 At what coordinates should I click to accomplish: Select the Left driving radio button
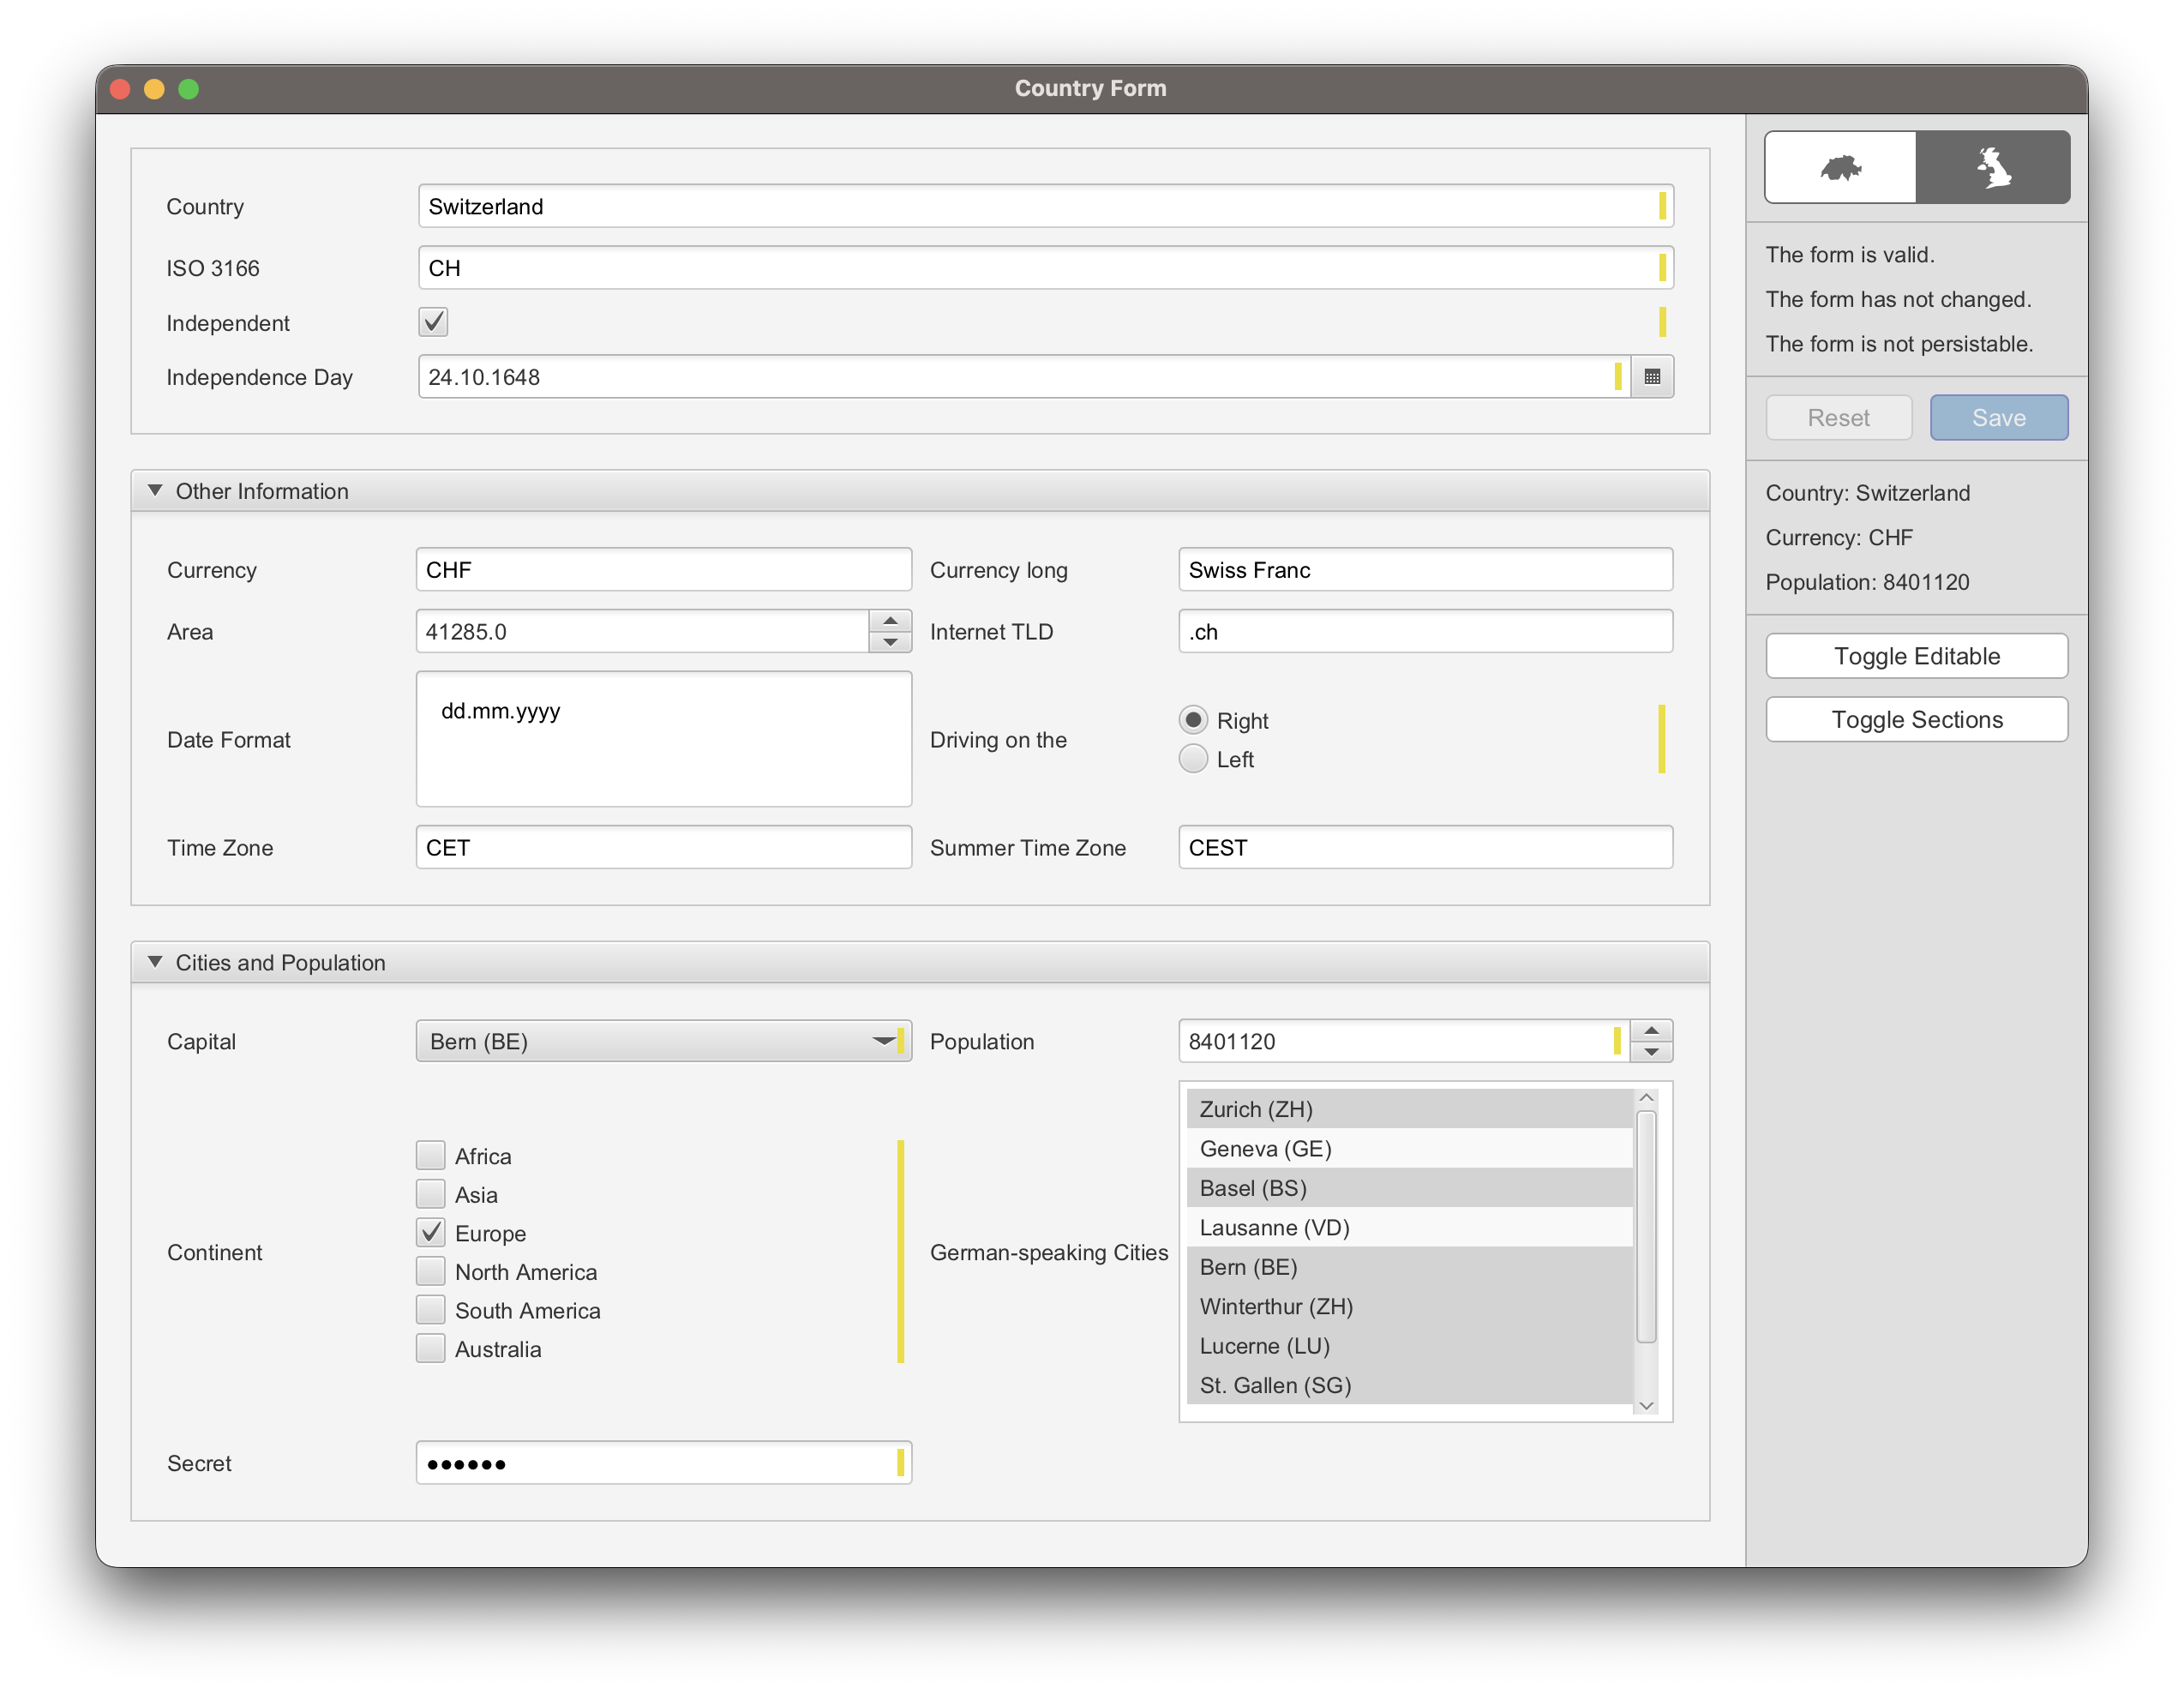(x=1193, y=759)
